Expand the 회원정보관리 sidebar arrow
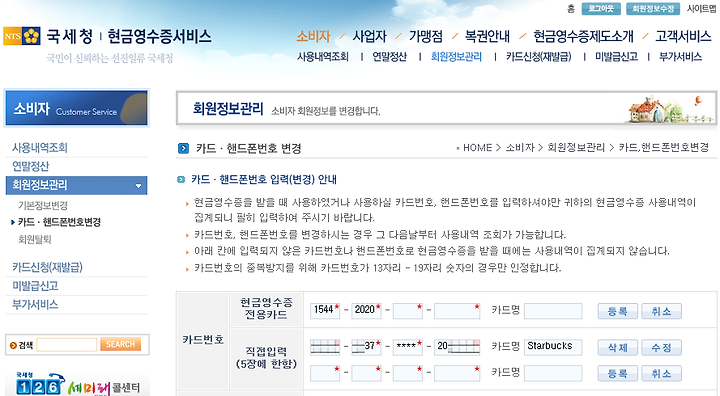The height and width of the screenshot is (396, 720). [138, 186]
